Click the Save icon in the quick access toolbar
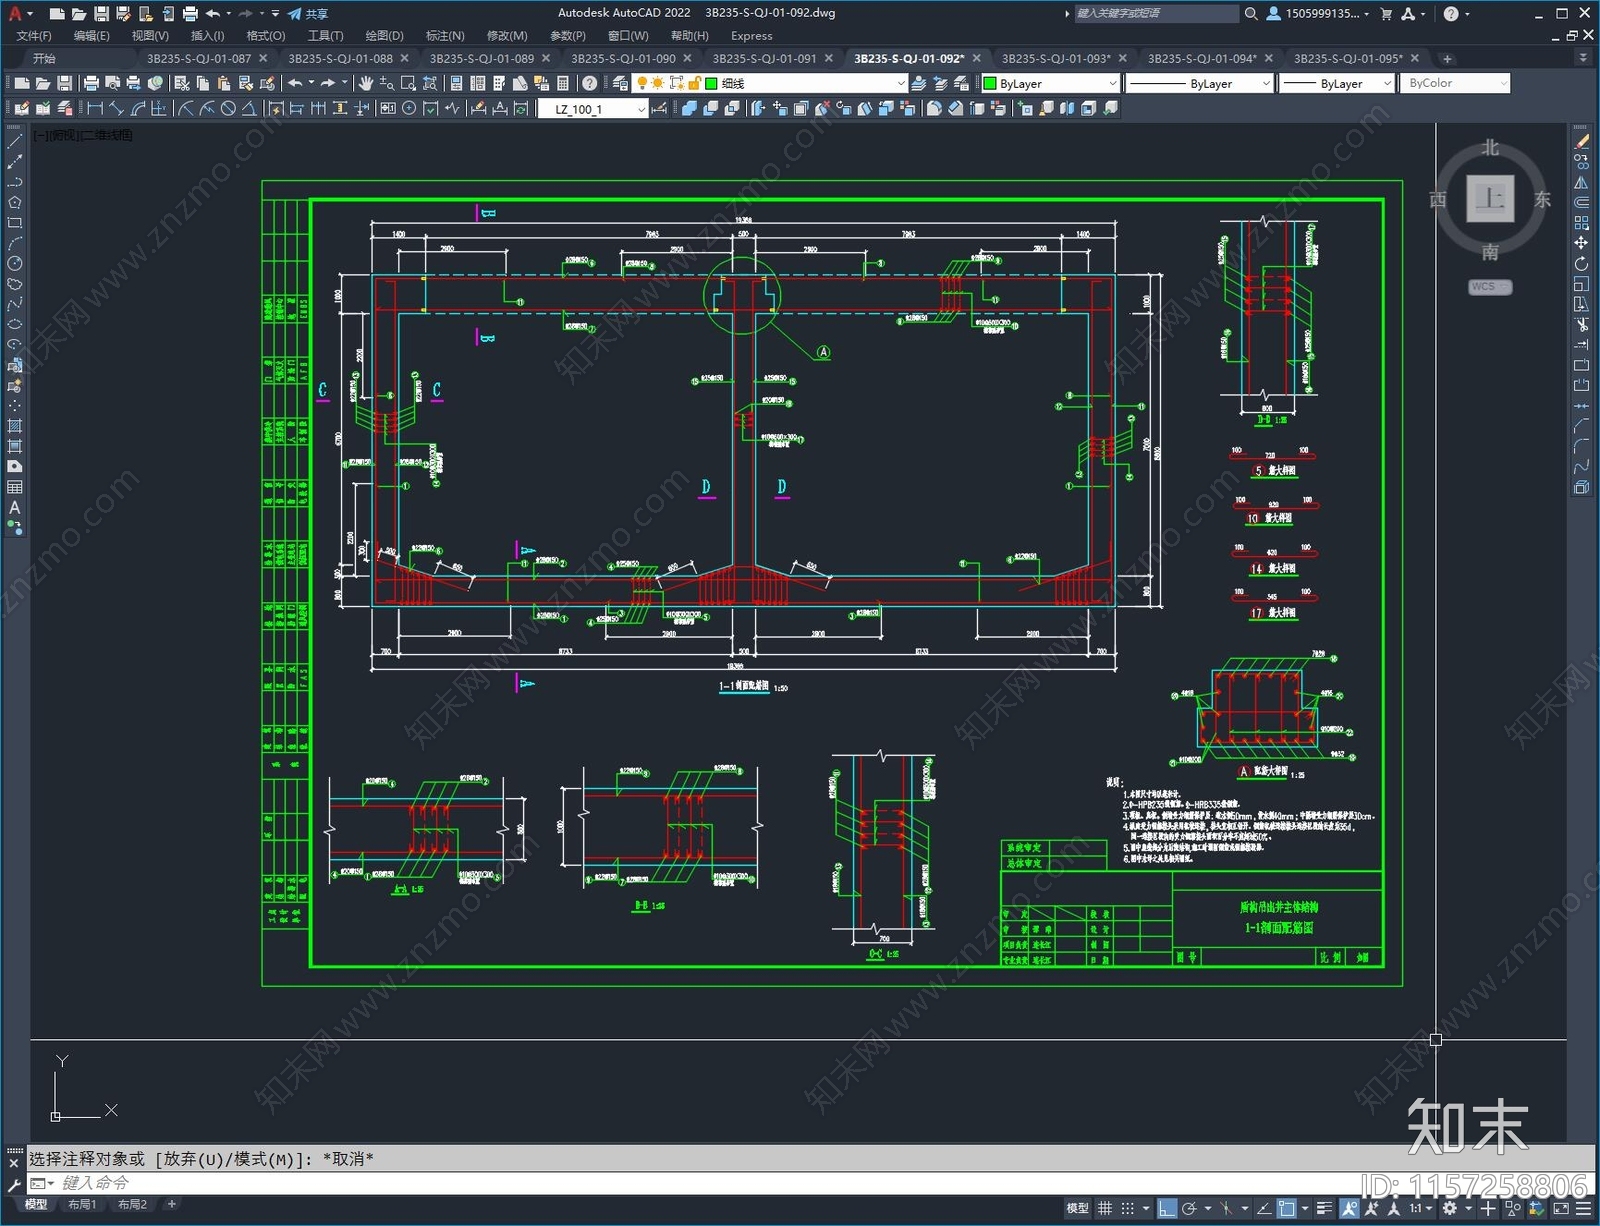This screenshot has width=1600, height=1226. (x=101, y=14)
